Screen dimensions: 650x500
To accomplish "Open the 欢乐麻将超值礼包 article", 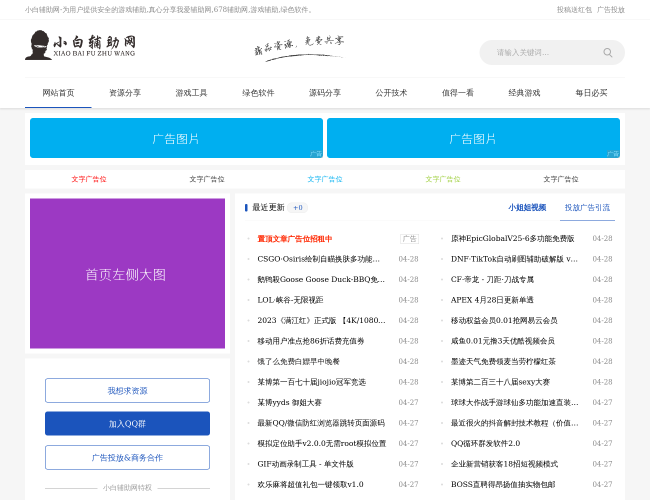I will (310, 484).
